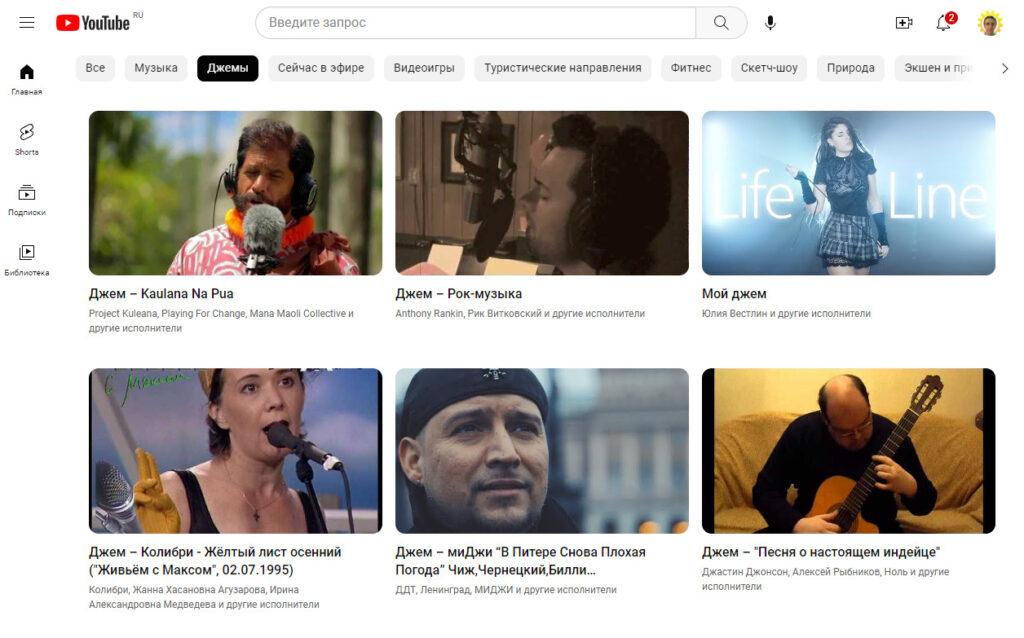Click title Джем – миДжи В Питере Снова Плохая Погода

click(x=520, y=561)
